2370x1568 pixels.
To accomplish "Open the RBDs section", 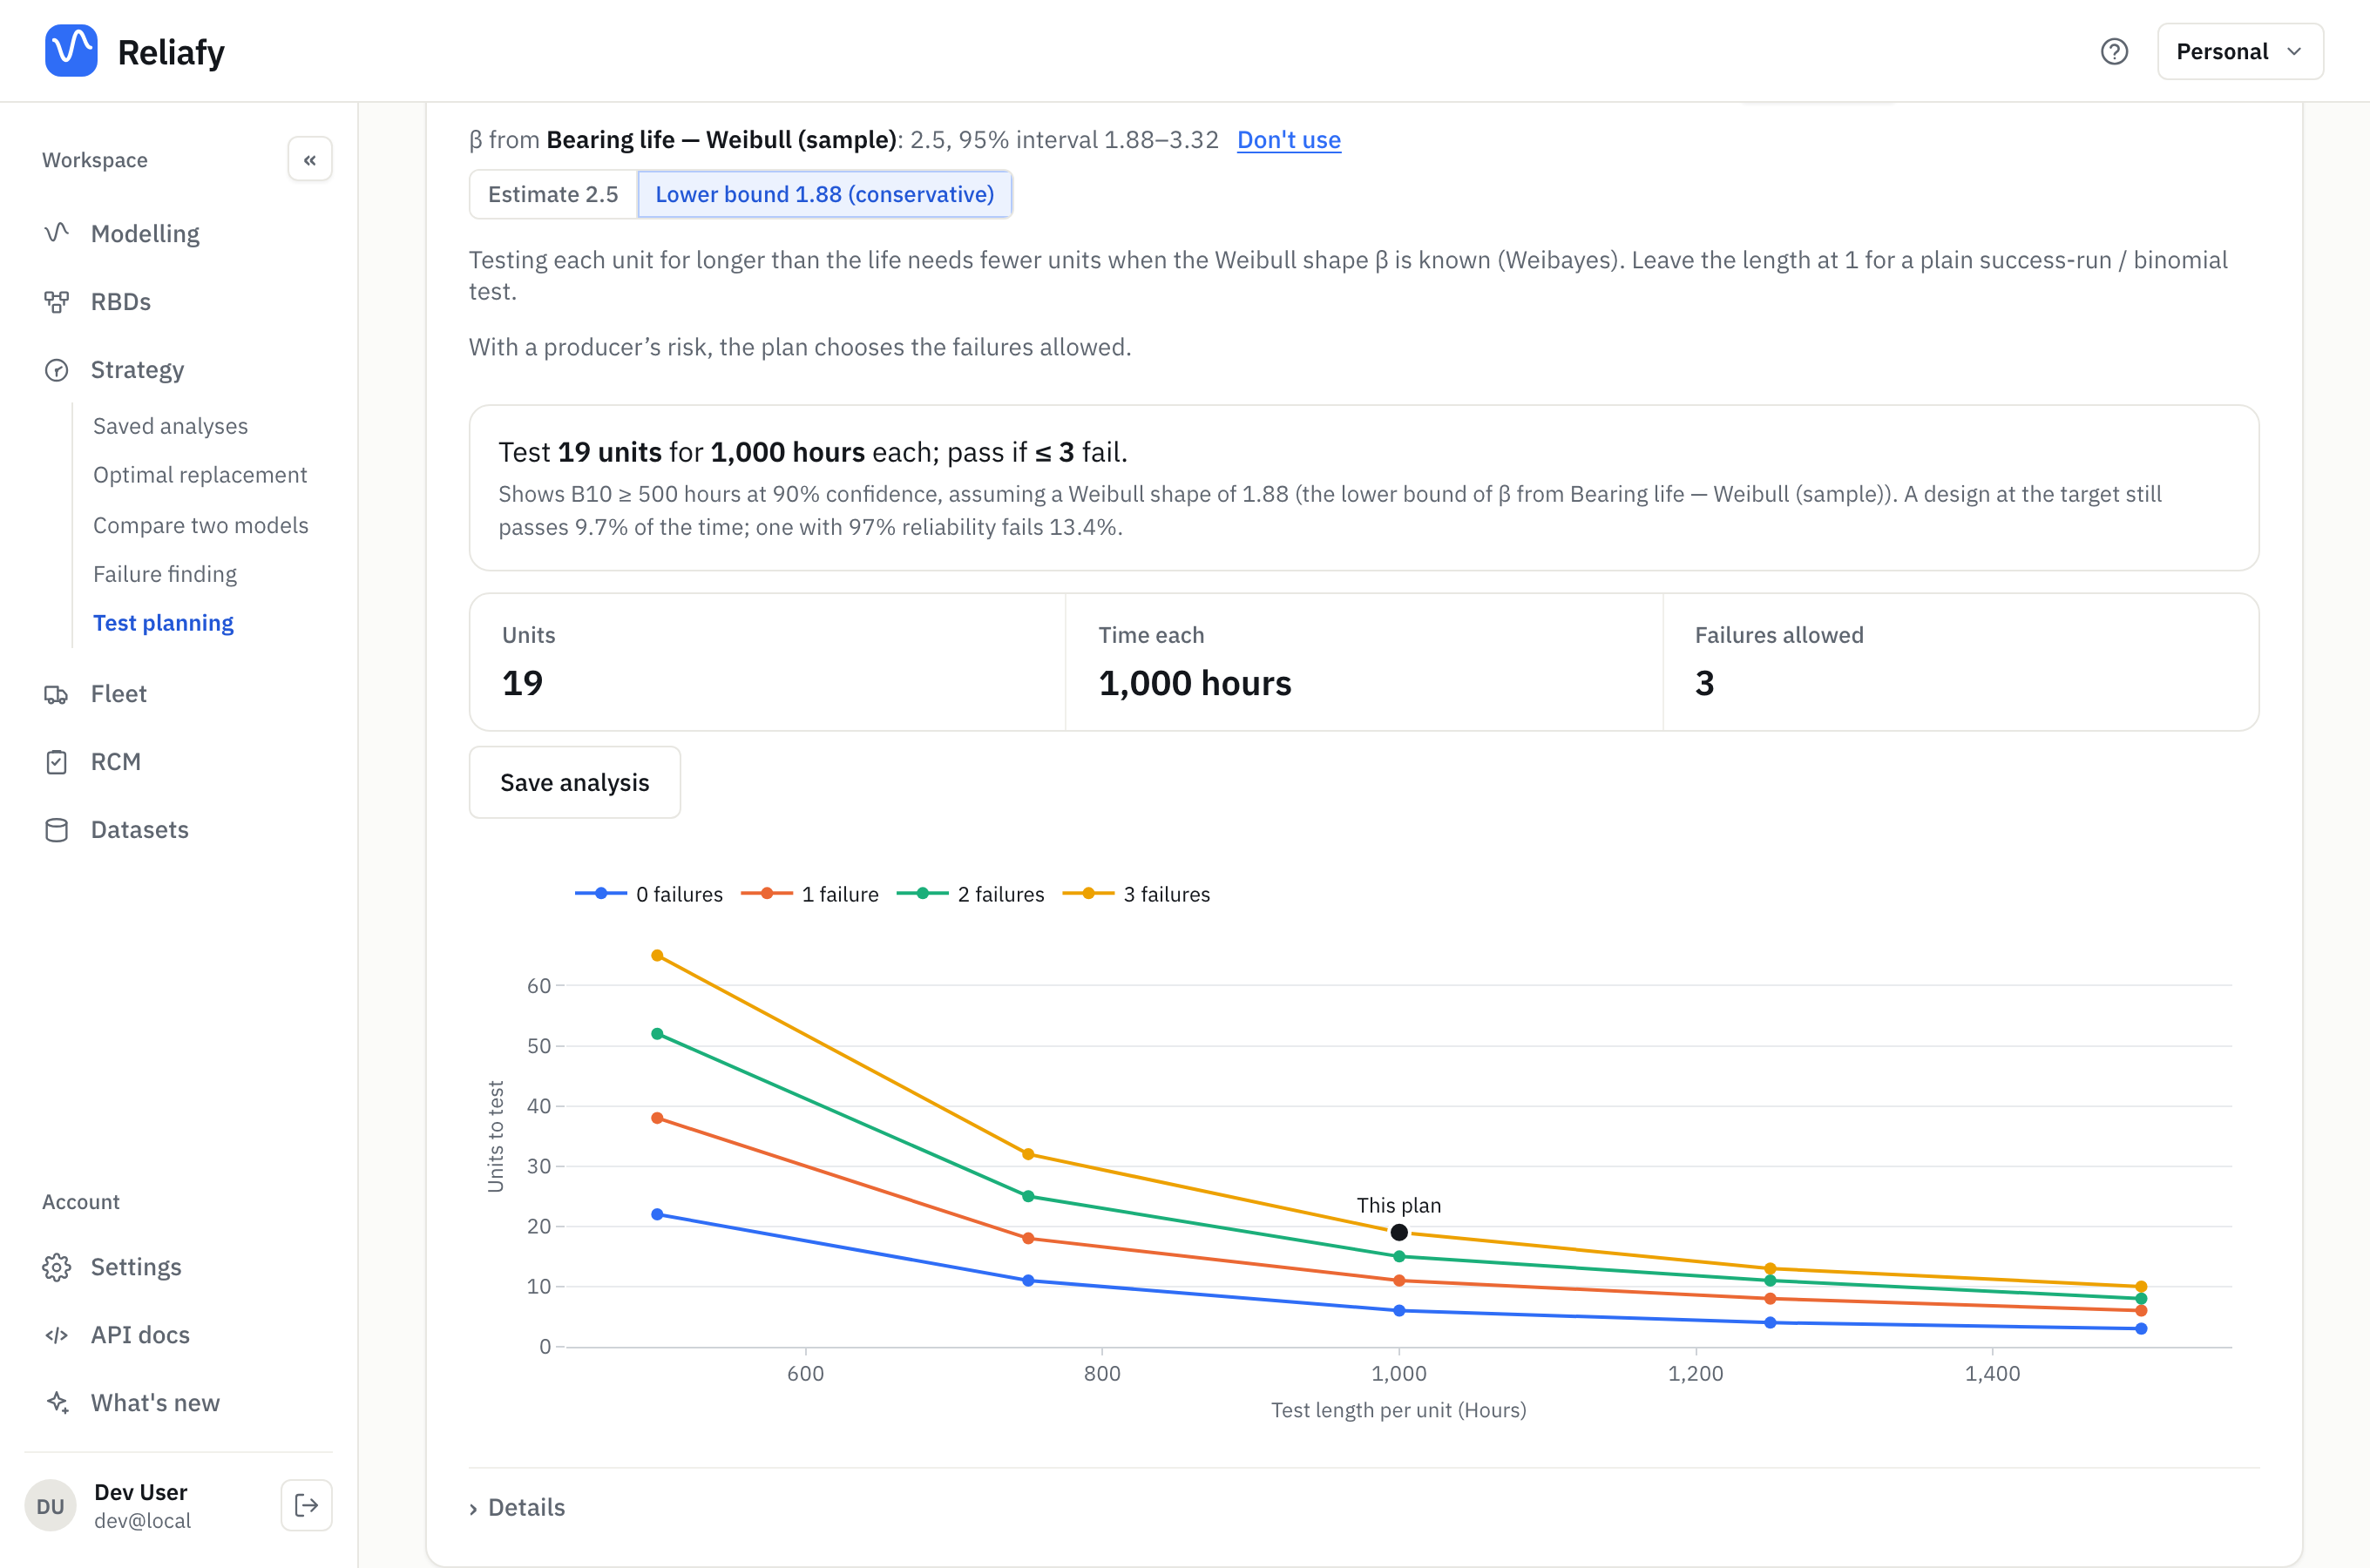I will [121, 301].
